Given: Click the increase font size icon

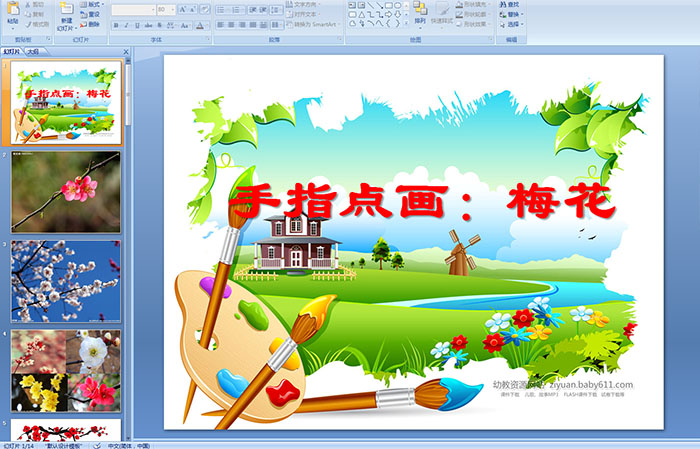Looking at the screenshot, I should (x=179, y=10).
